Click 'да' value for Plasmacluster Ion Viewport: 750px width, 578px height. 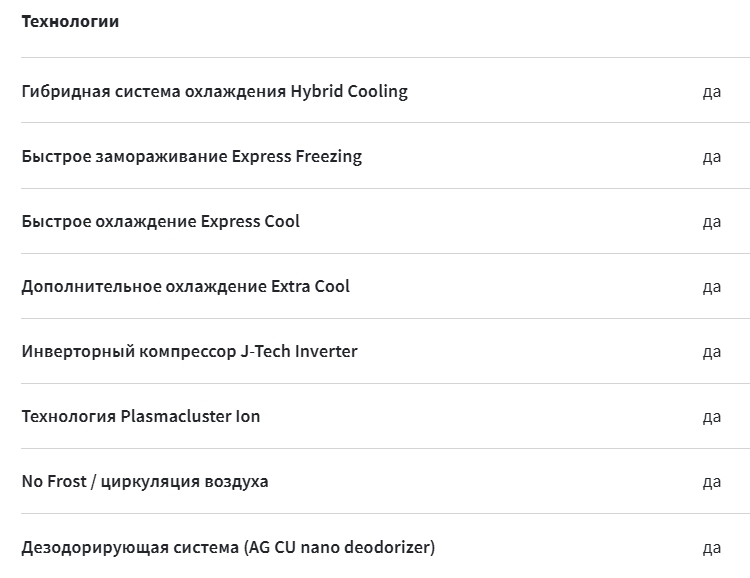(x=712, y=417)
